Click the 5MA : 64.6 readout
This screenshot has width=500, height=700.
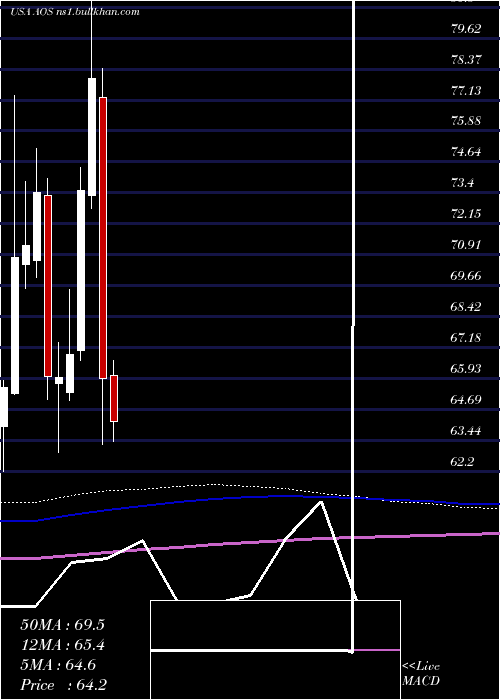tap(58, 665)
